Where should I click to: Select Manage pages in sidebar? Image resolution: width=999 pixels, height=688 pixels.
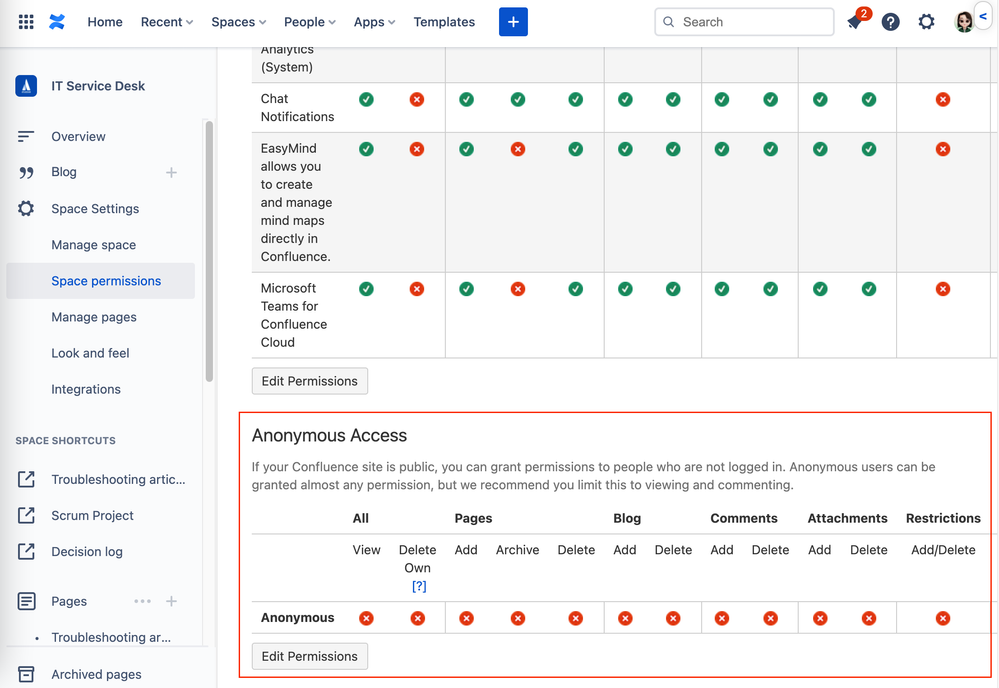pyautogui.click(x=94, y=317)
